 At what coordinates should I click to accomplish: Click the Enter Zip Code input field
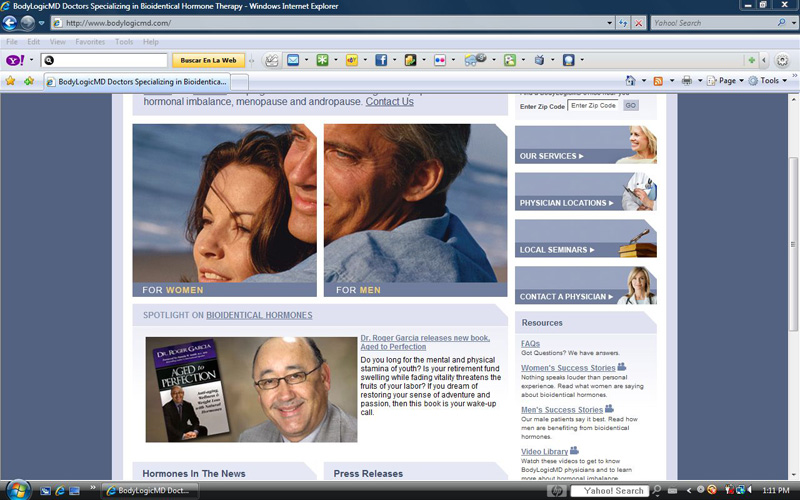[x=592, y=105]
